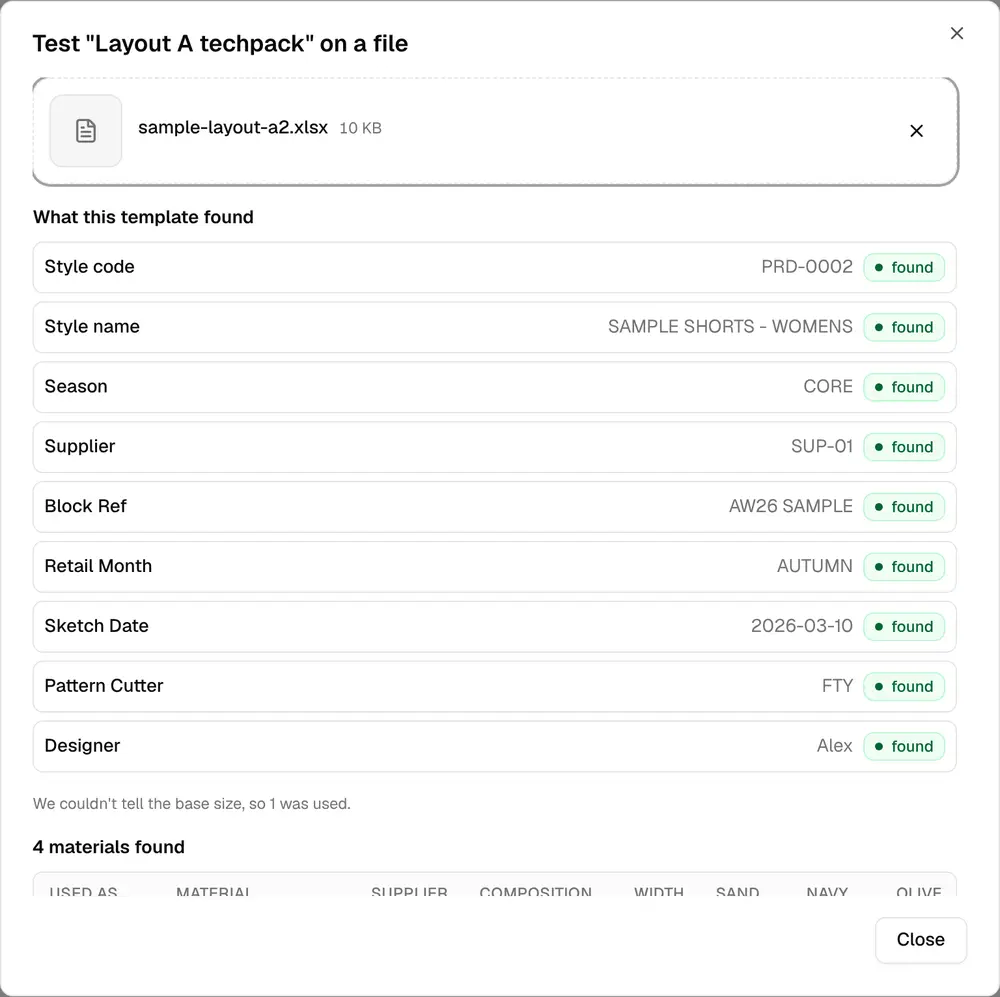1000x997 pixels.
Task: Click the document file icon
Action: [86, 131]
